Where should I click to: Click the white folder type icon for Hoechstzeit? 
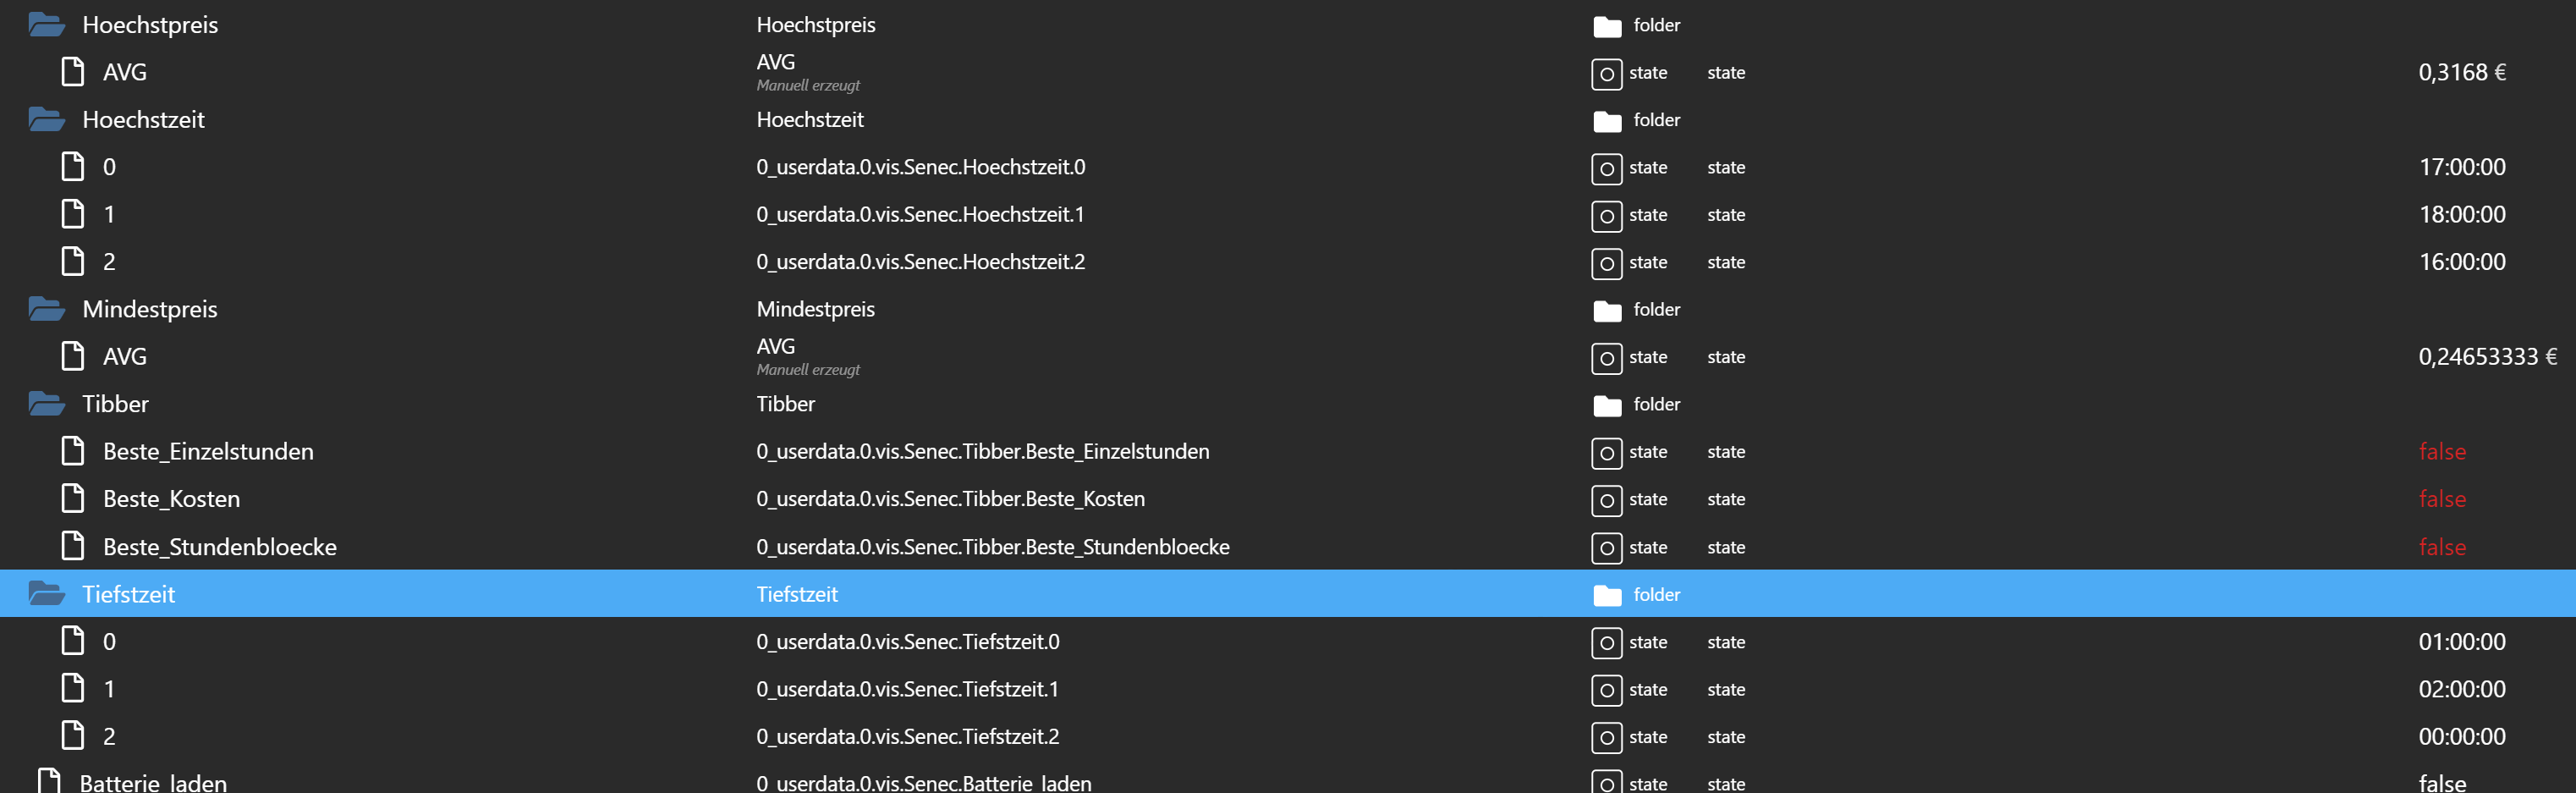(x=1607, y=121)
